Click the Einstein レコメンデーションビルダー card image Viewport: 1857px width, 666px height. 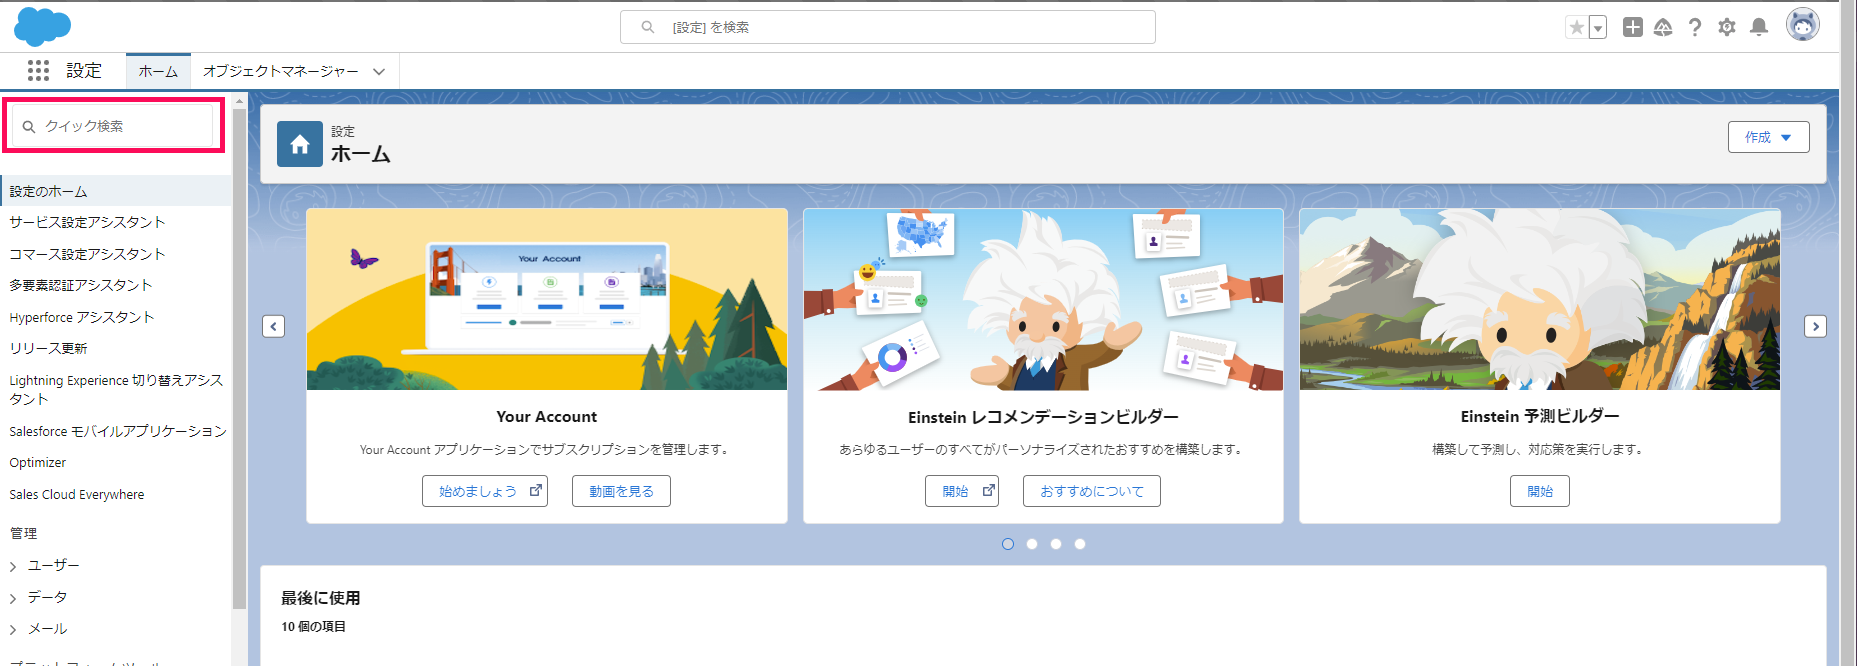(x=1043, y=299)
